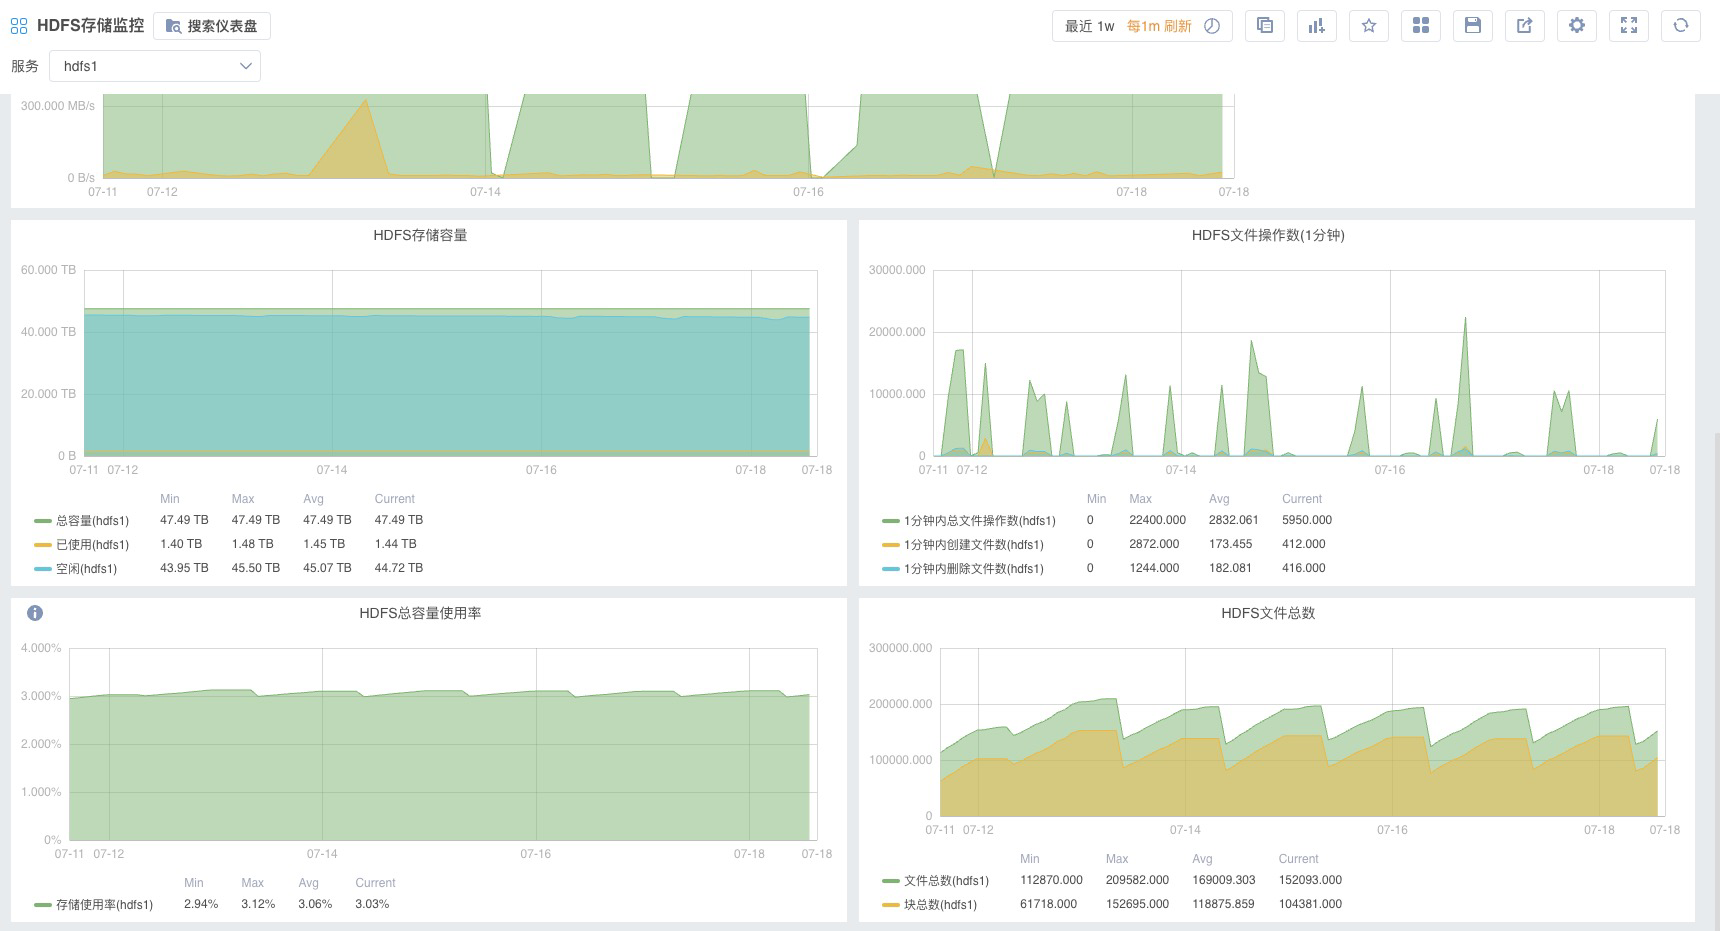Click the 182.081 average deleted files value
This screenshot has width=1720, height=931.
pos(1230,568)
